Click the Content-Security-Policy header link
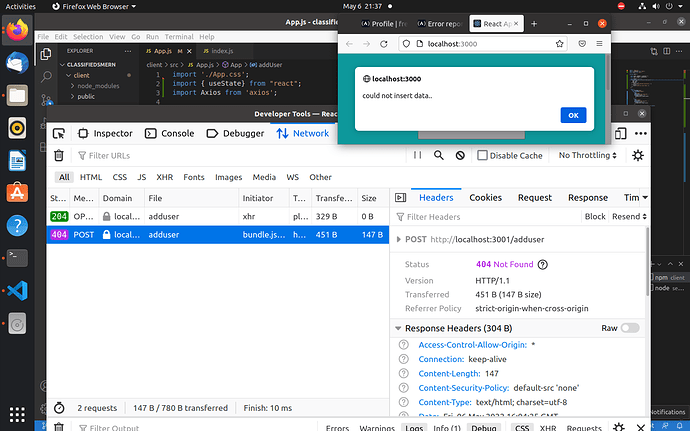 coord(464,388)
